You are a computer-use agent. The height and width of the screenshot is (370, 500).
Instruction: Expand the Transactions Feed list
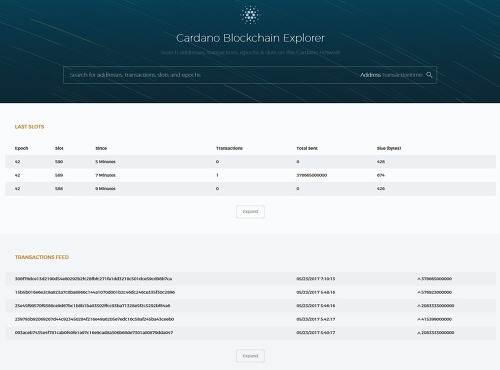pos(250,356)
